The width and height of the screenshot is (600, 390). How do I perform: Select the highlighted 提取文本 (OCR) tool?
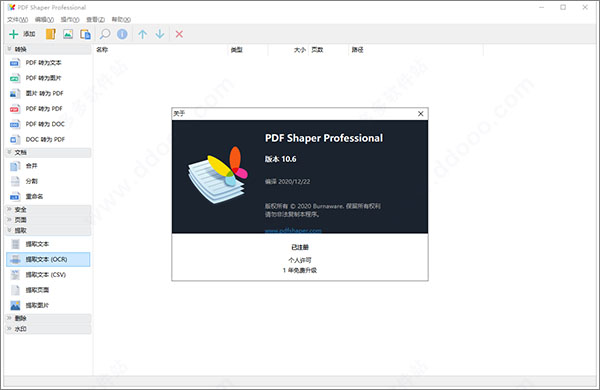tap(48, 259)
